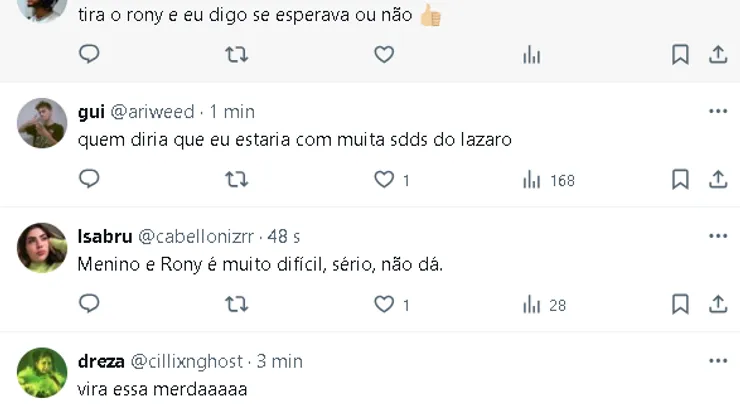Open more options on dreza's tweet
This screenshot has height=416, width=740.
(x=718, y=360)
